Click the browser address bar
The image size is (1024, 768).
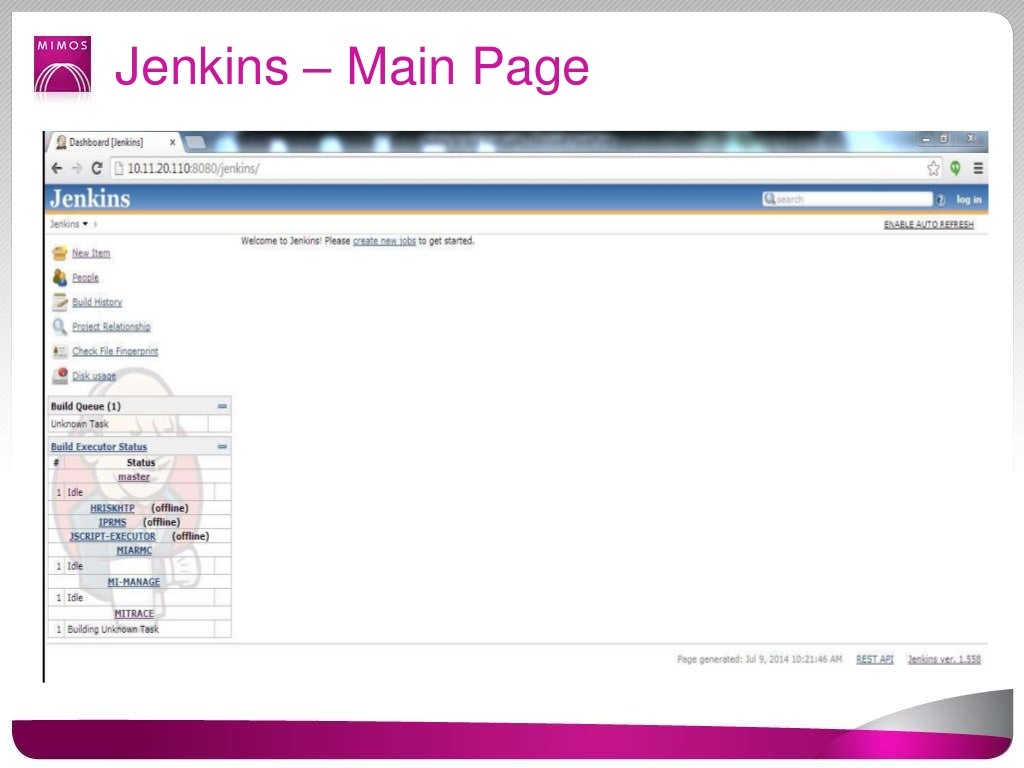pos(516,168)
